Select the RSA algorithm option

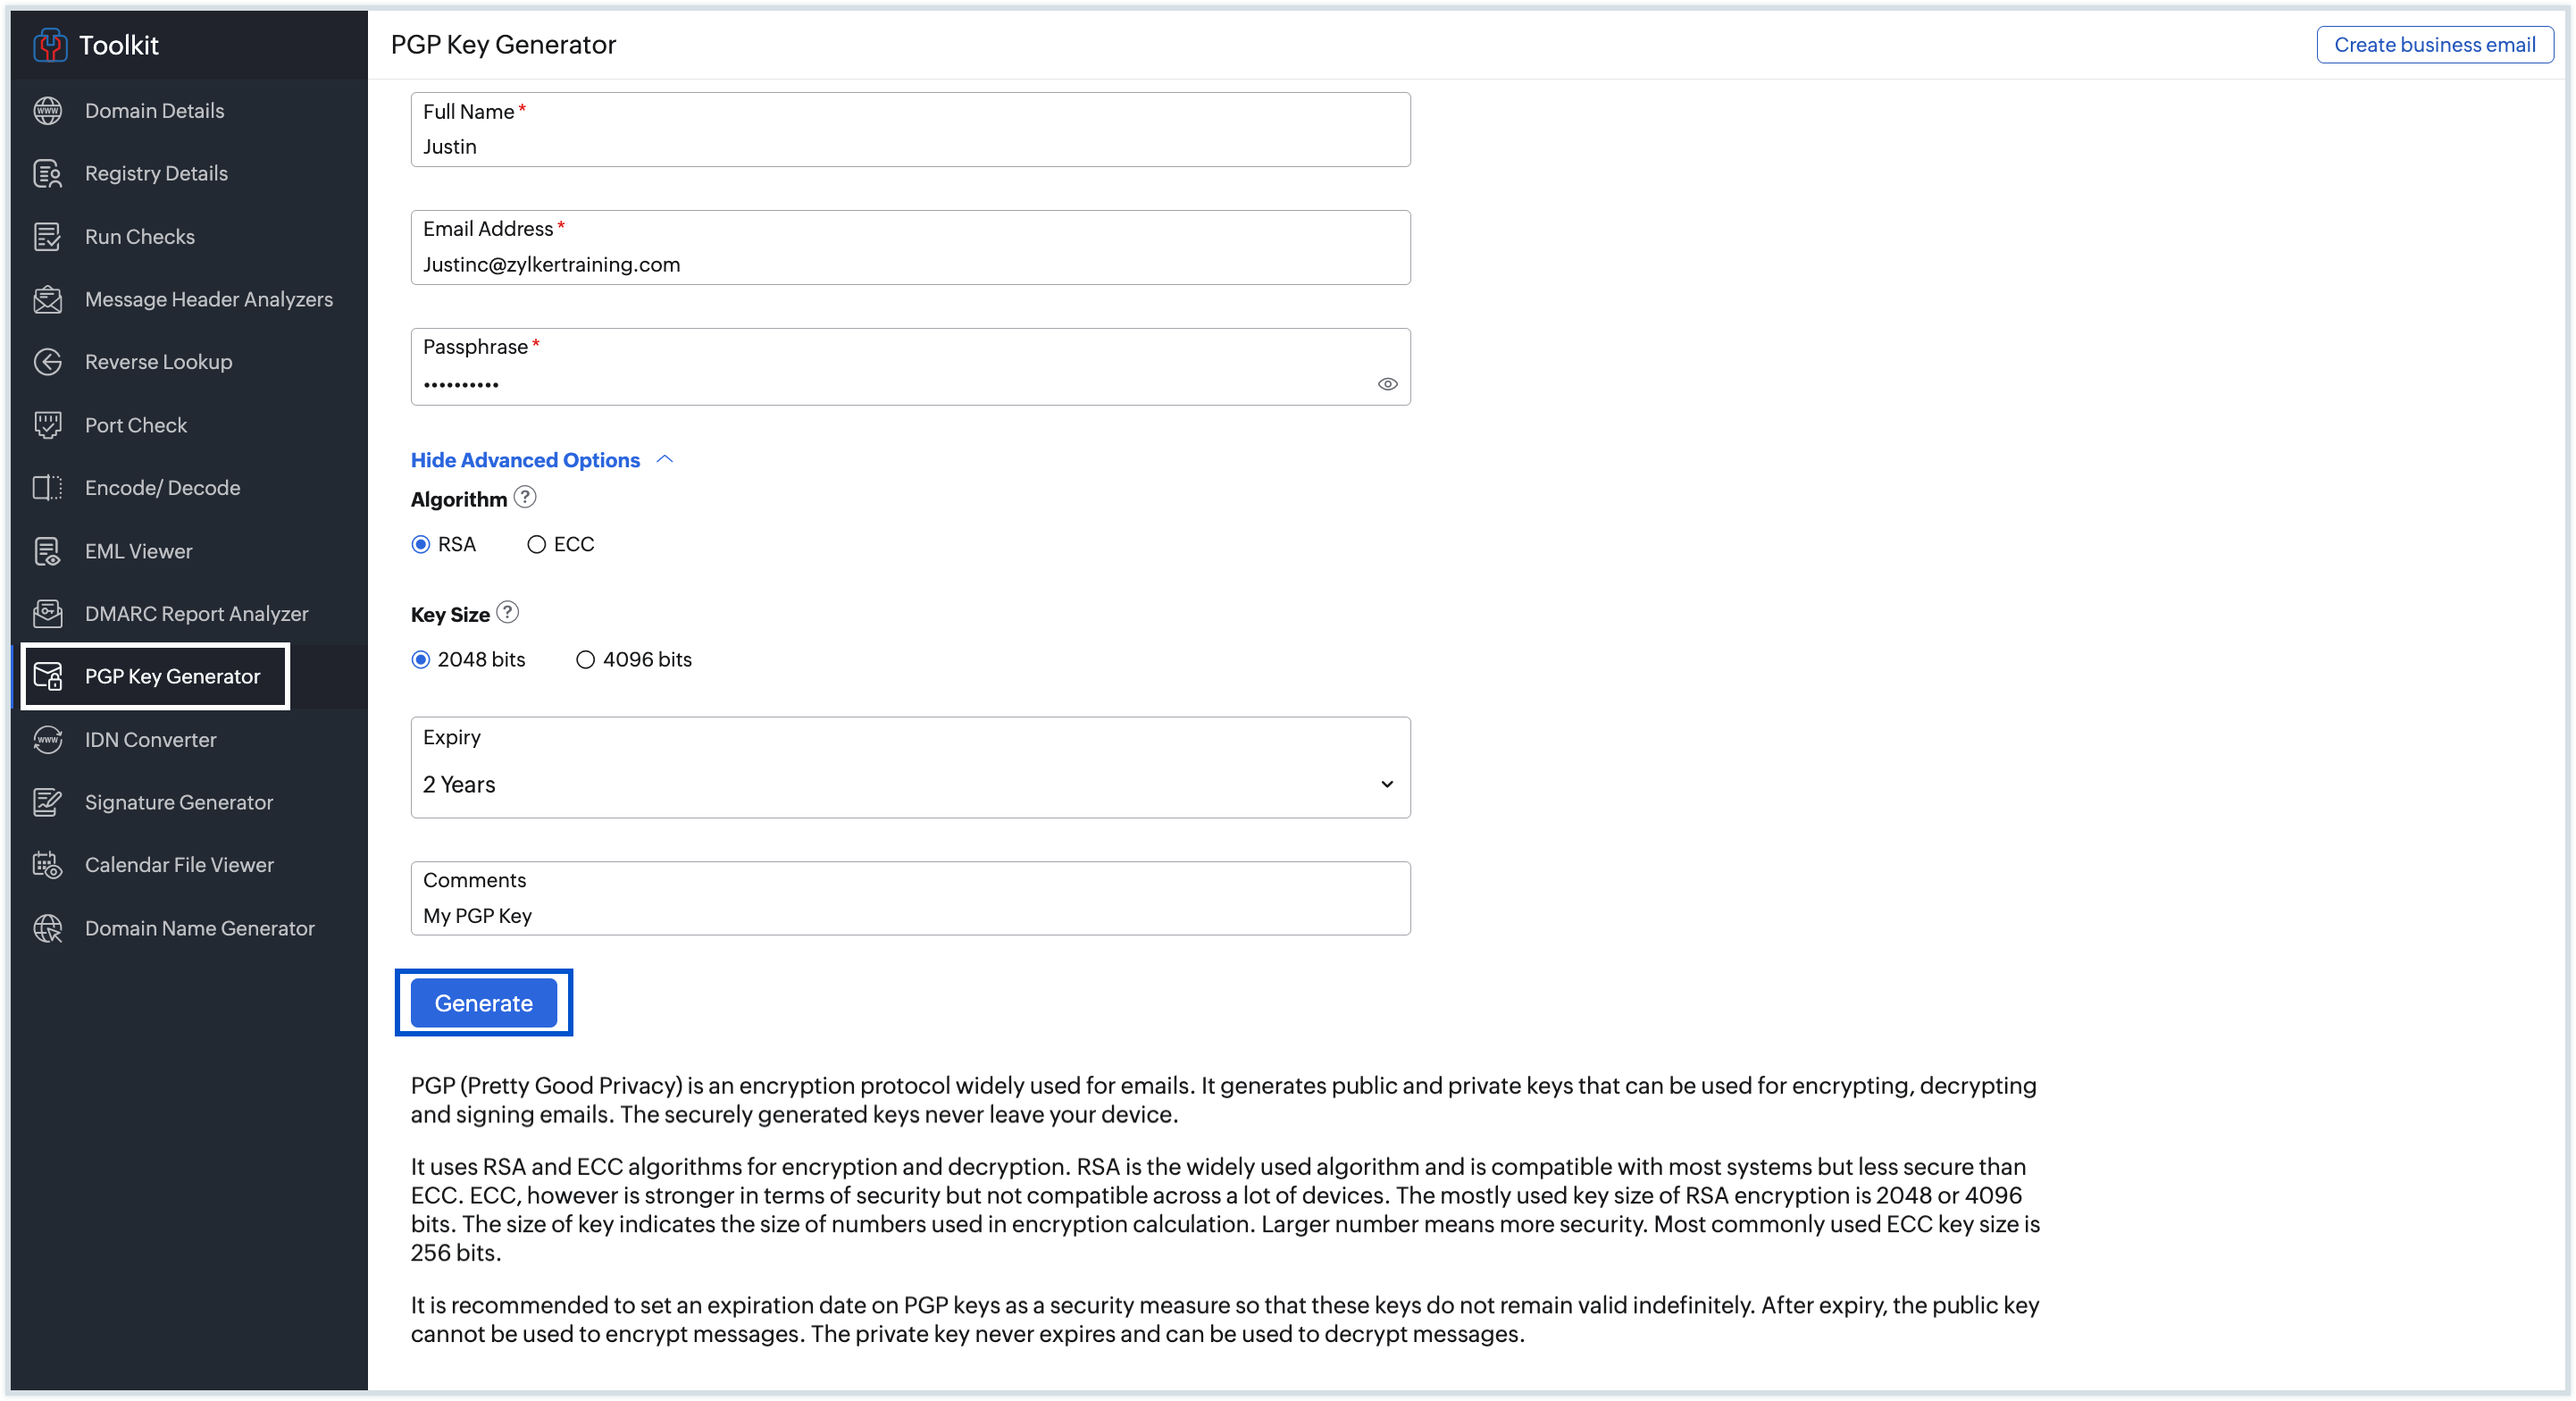click(421, 544)
